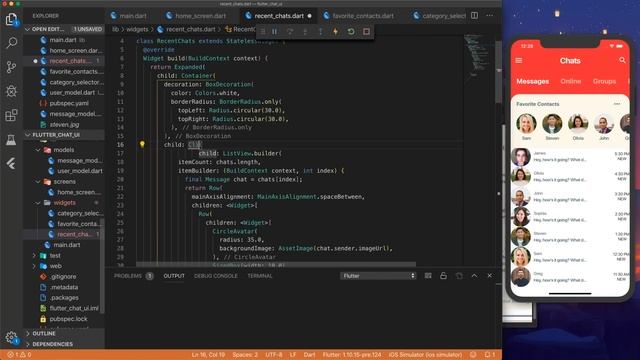Close the bottom panel

pos(490,276)
